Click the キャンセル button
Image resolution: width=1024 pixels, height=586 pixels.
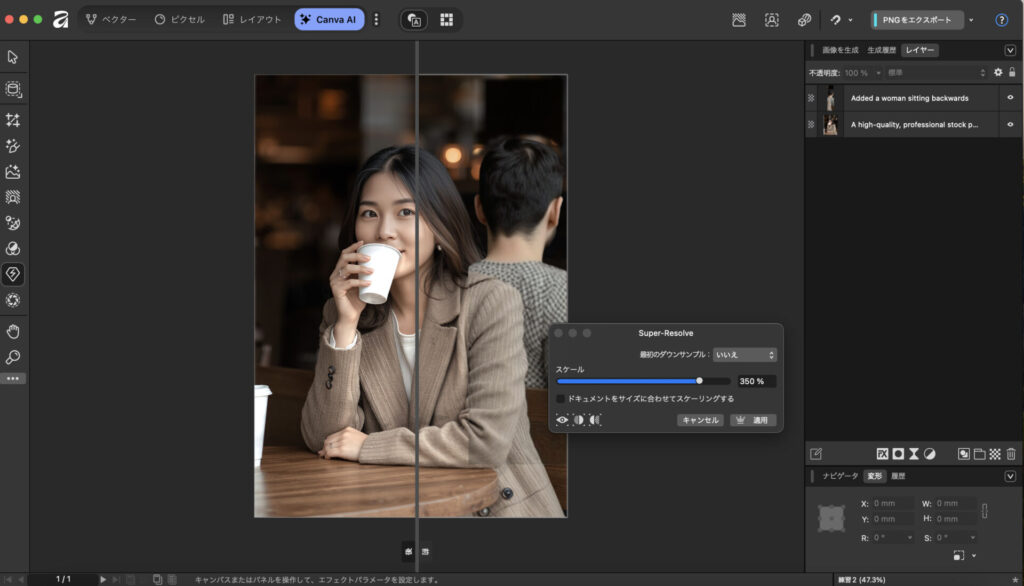699,420
